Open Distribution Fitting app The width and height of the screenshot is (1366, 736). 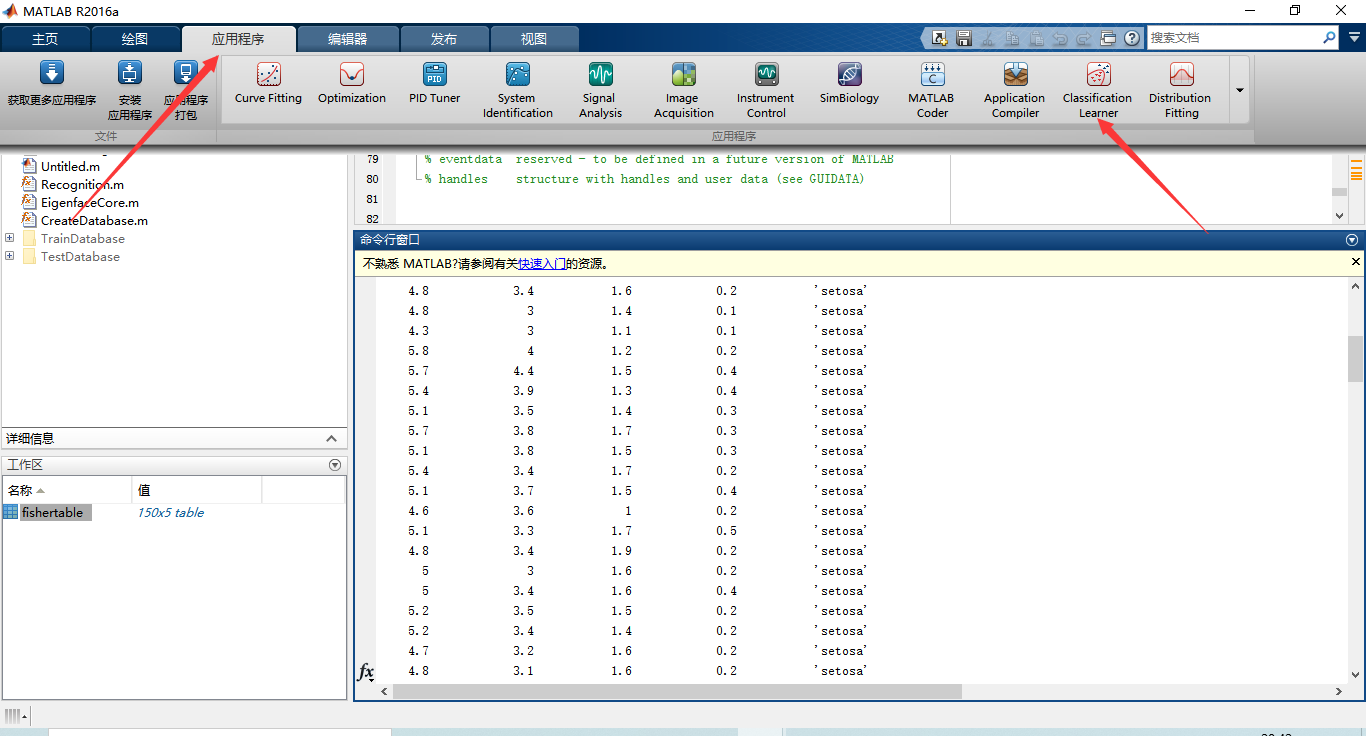[x=1181, y=91]
